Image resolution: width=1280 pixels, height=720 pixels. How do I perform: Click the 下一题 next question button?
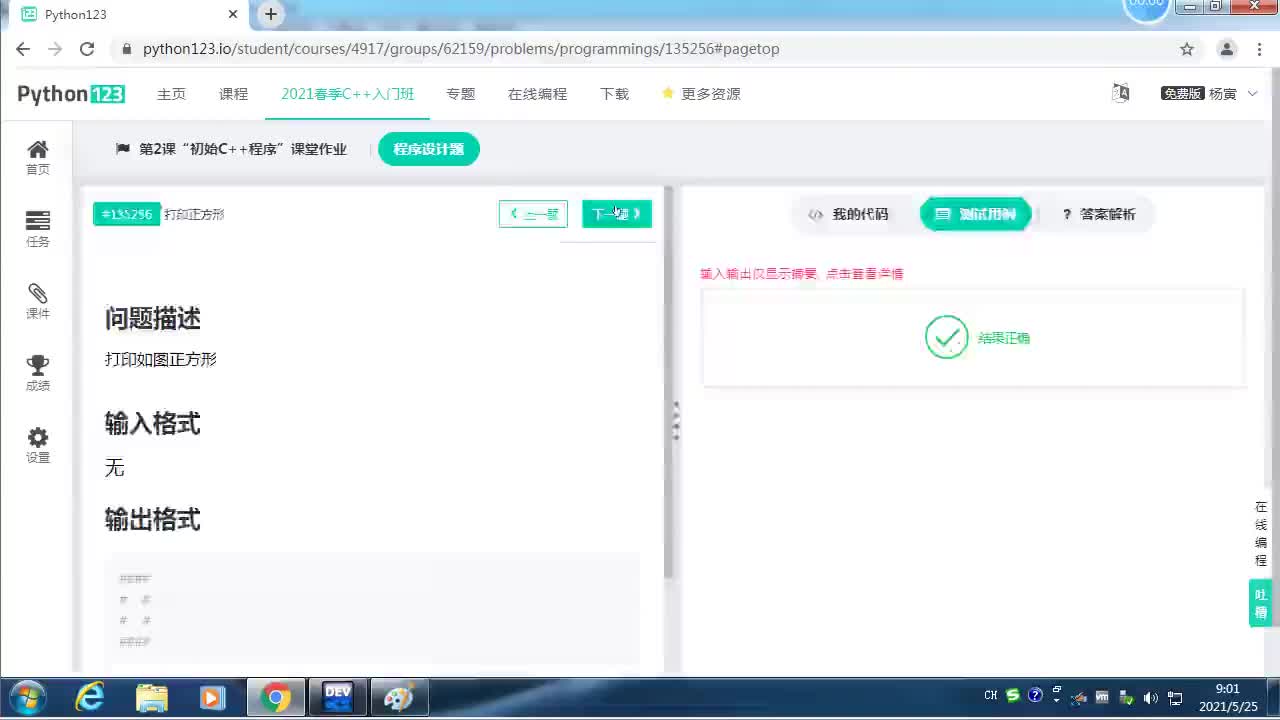(x=616, y=214)
